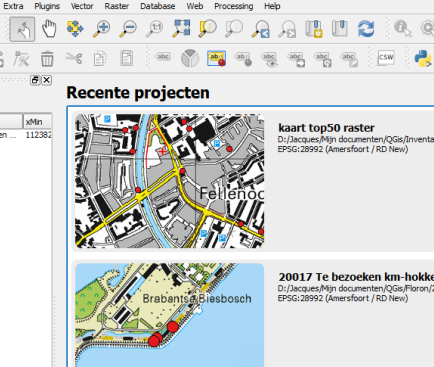Click the Copy Features icon
Image resolution: width=434 pixels, height=367 pixels.
click(x=100, y=59)
